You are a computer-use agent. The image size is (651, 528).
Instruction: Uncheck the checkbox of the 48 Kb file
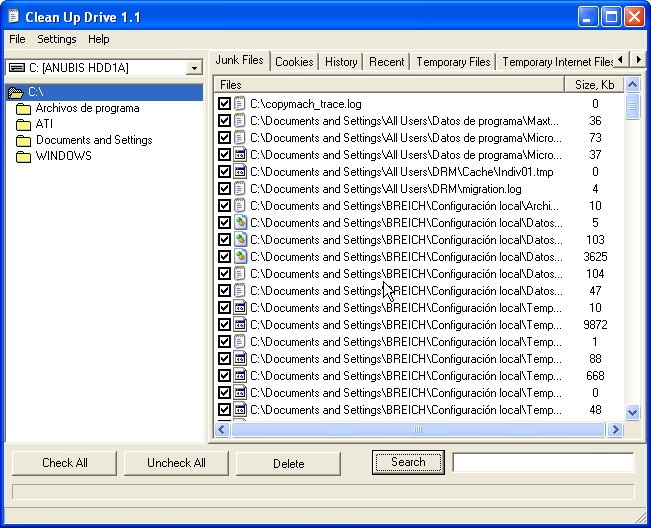[x=224, y=410]
